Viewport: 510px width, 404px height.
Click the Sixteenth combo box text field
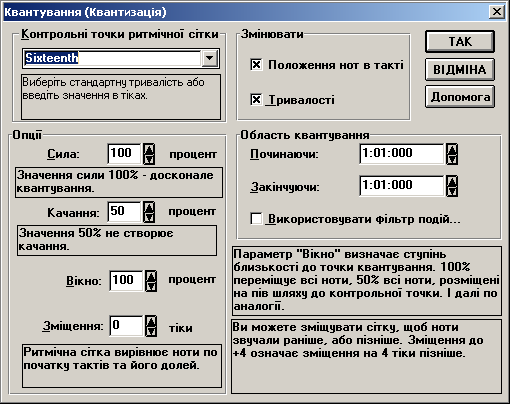112,58
